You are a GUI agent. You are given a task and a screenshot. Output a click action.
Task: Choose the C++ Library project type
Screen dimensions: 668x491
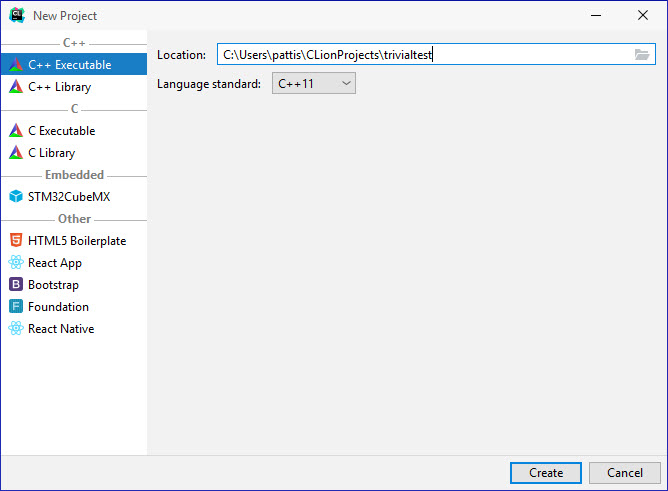[59, 87]
